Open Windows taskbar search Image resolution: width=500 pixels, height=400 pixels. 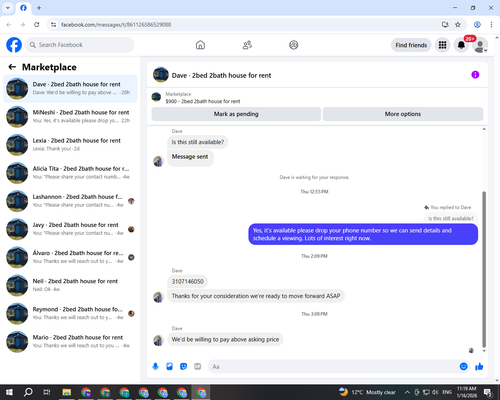pos(28,392)
